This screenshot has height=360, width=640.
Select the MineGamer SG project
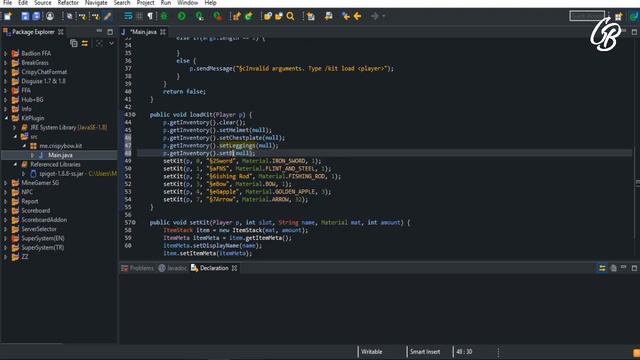[40, 183]
